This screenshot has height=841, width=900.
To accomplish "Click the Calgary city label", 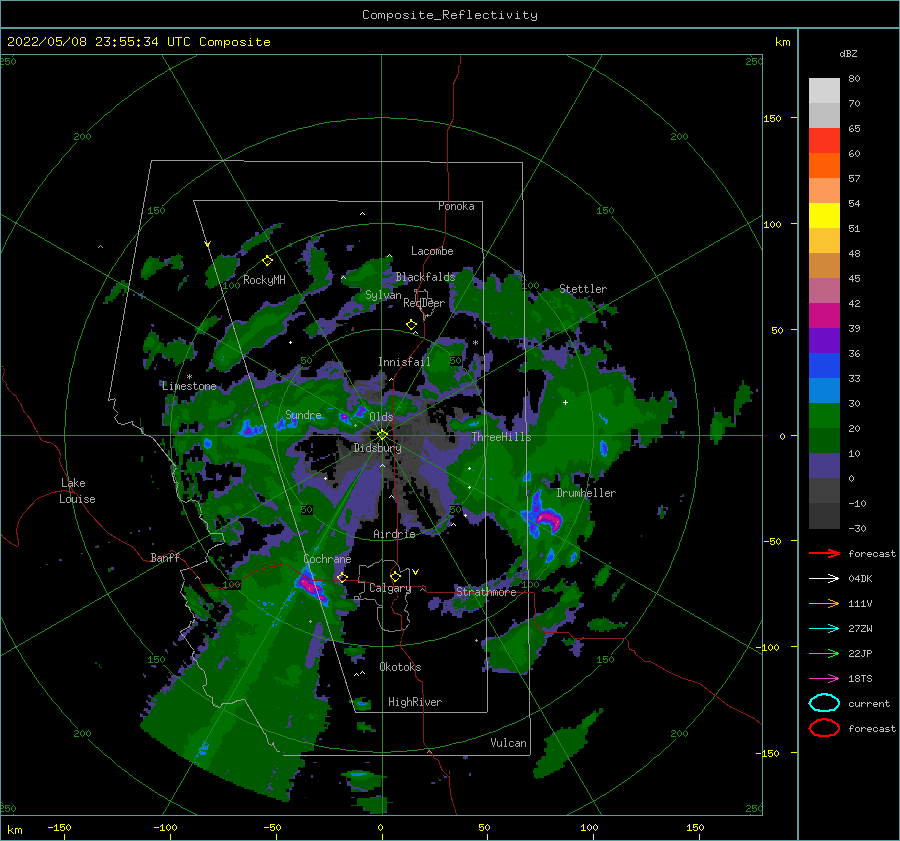I will coord(390,588).
